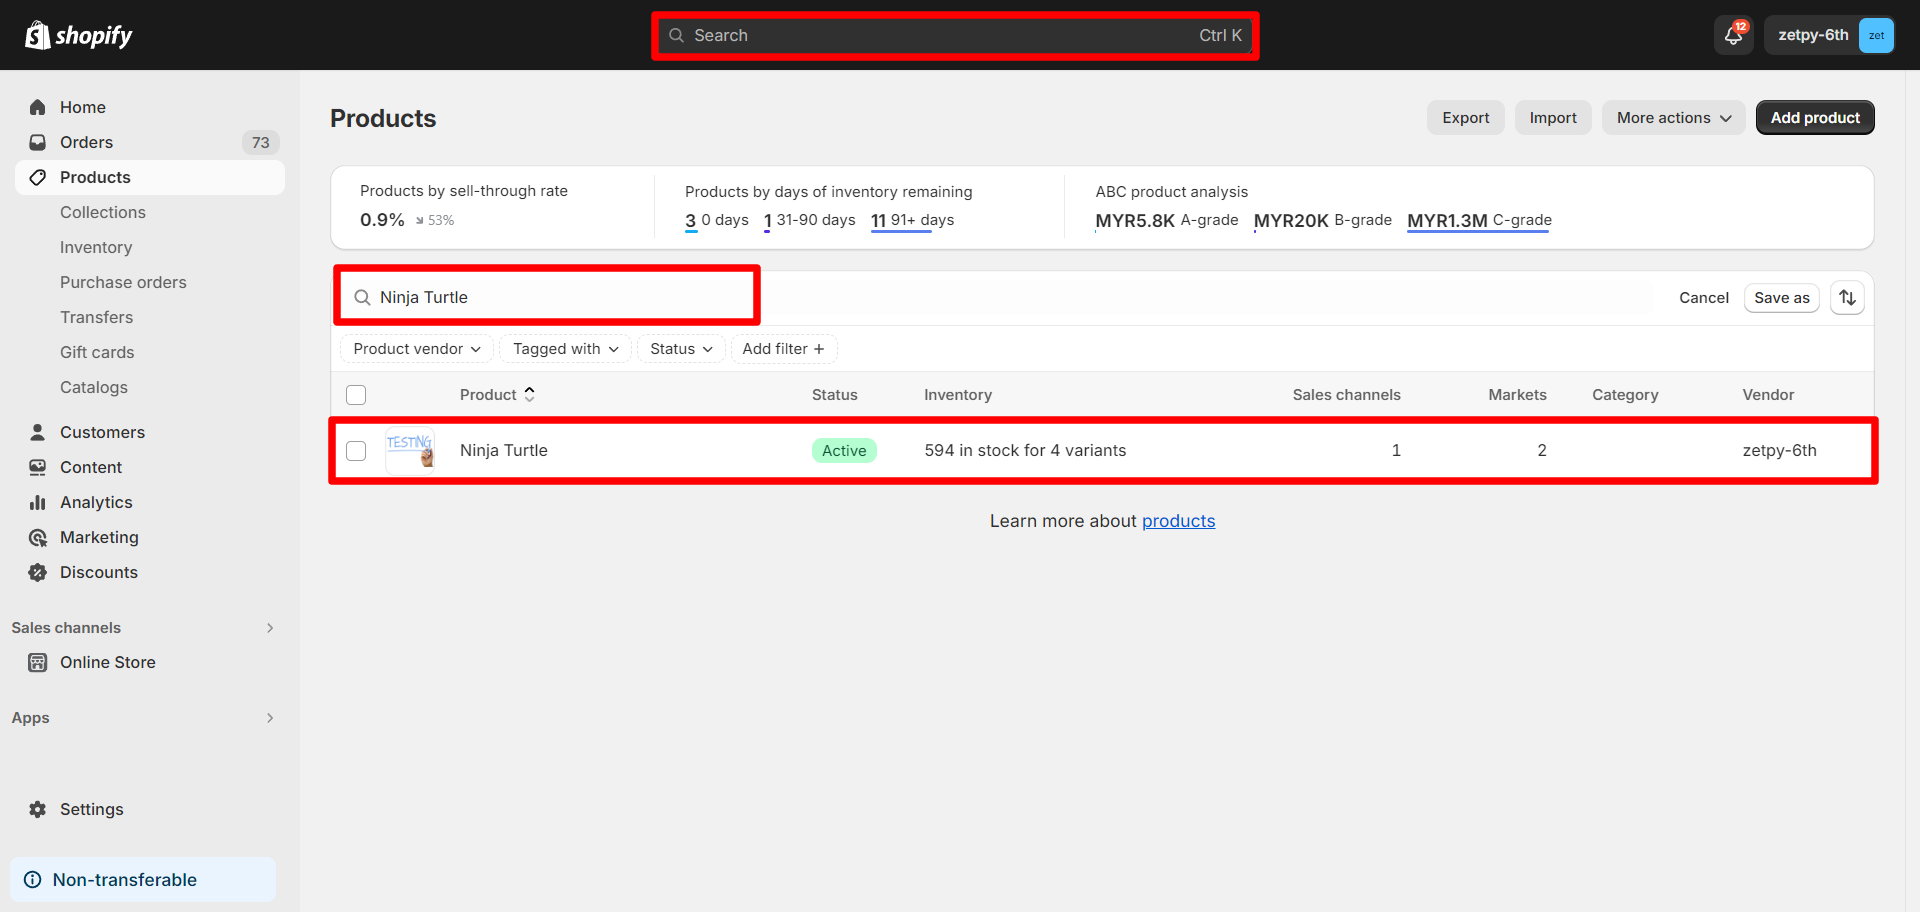Cancel the product search

pos(1704,298)
